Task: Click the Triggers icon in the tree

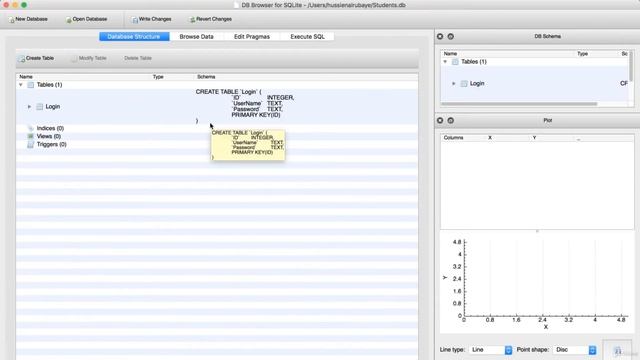Action: [31, 144]
